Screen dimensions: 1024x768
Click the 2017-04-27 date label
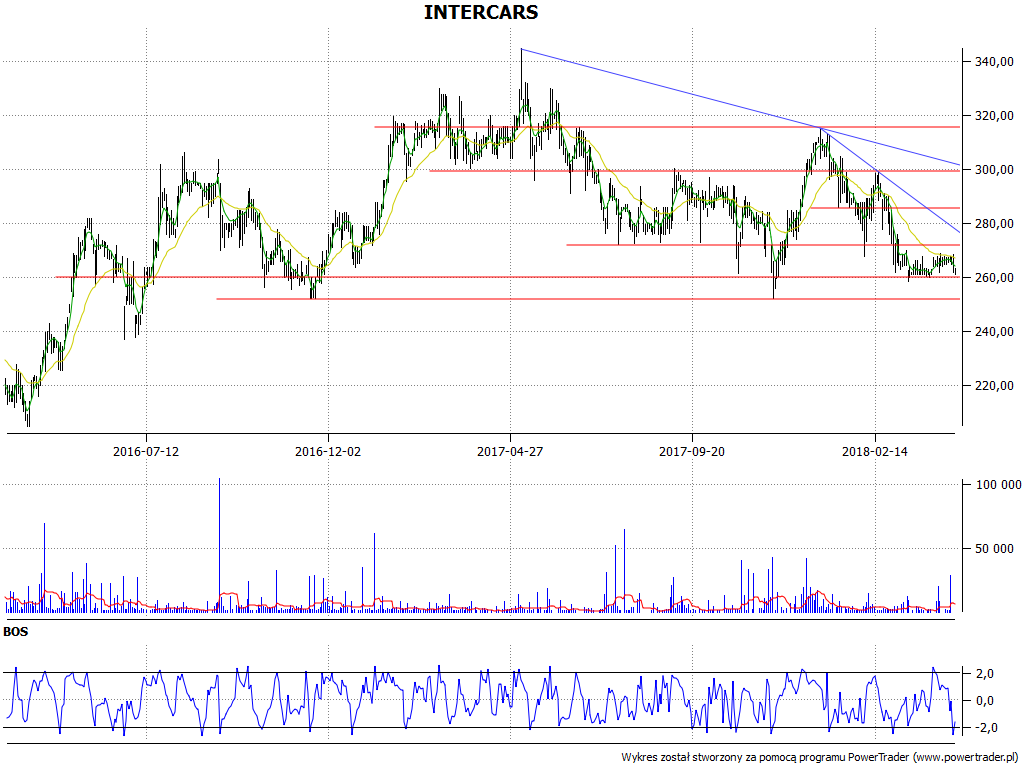click(x=510, y=451)
